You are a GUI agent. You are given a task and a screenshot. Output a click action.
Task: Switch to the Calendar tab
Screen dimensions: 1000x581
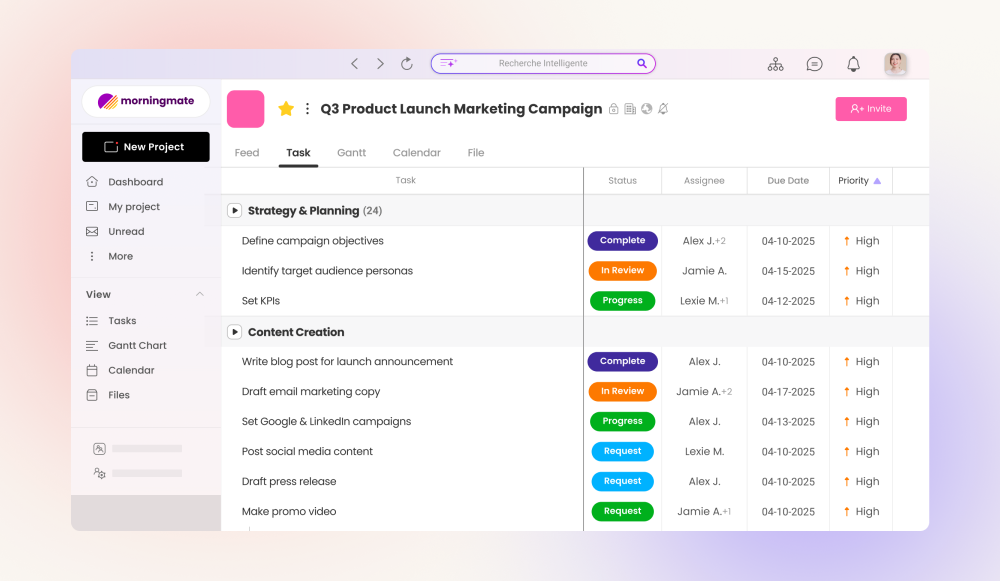point(416,153)
